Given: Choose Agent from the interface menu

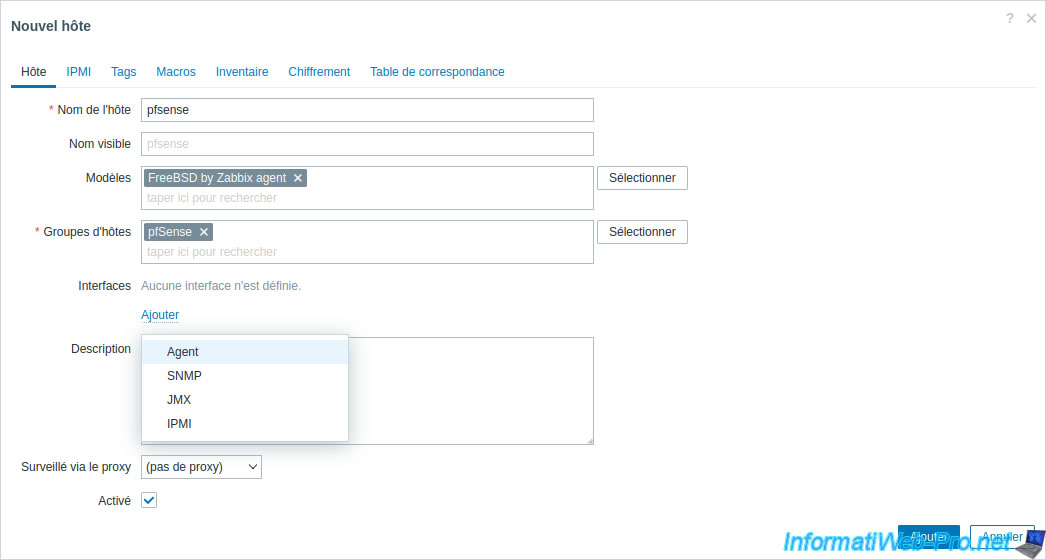Looking at the screenshot, I should pos(245,352).
